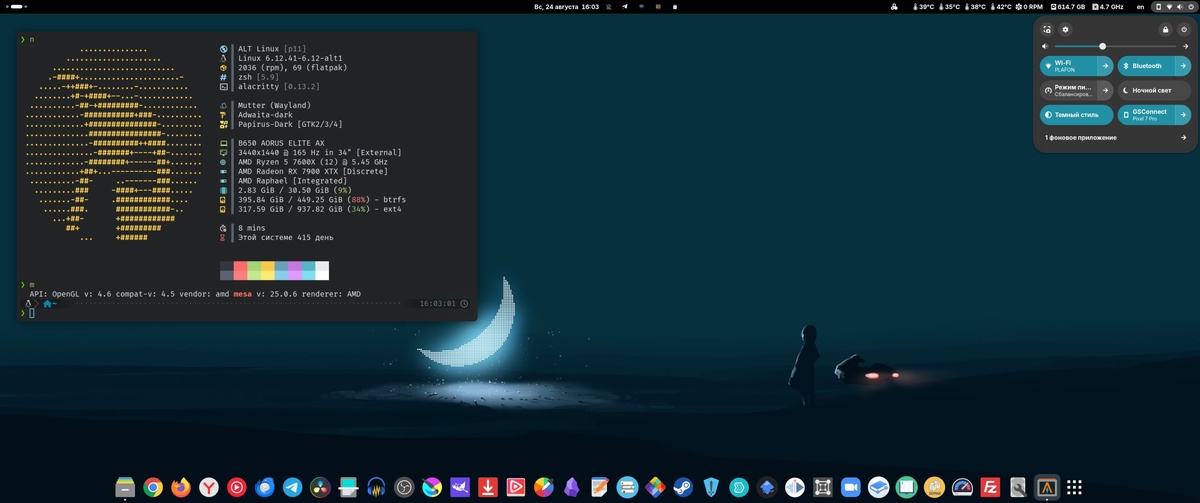The width and height of the screenshot is (1200, 503).
Task: Launch Audacious headphones icon in the dock
Action: click(377, 487)
